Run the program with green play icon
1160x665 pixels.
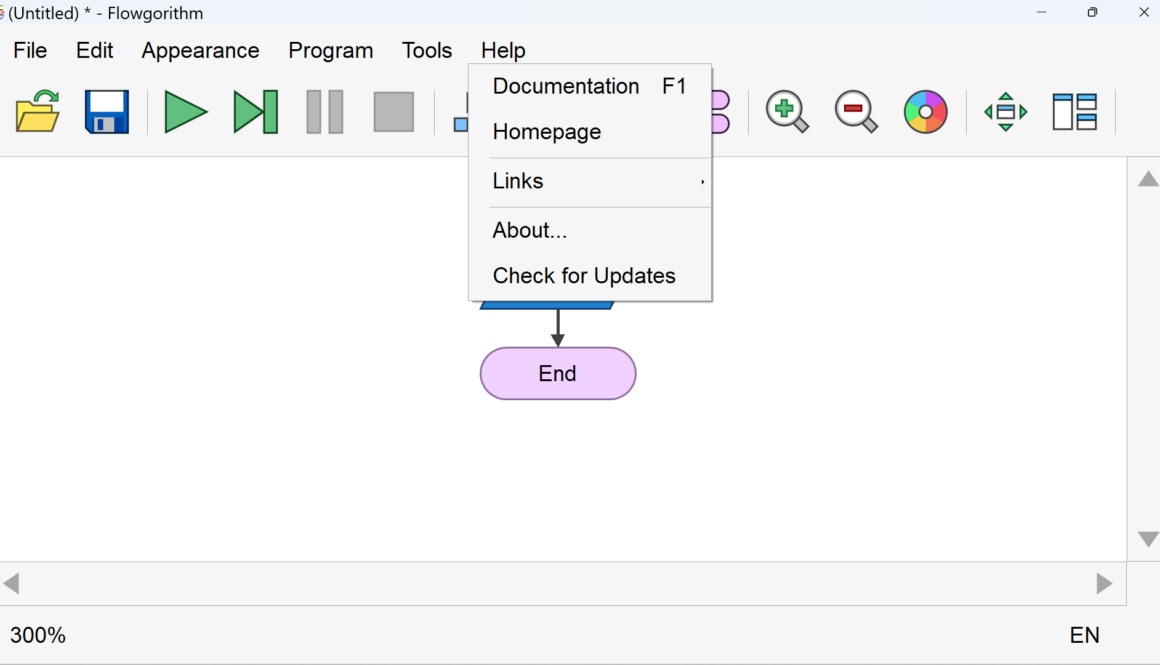(x=185, y=112)
